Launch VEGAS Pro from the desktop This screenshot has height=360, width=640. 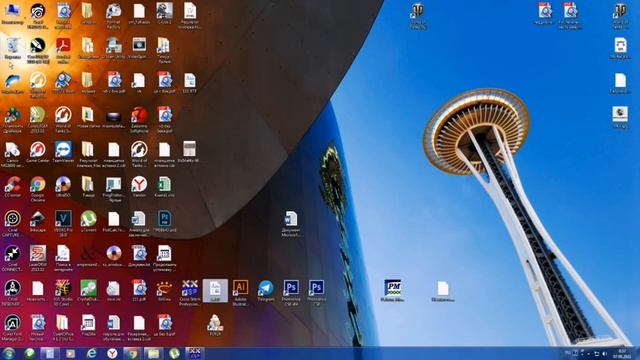click(x=63, y=223)
